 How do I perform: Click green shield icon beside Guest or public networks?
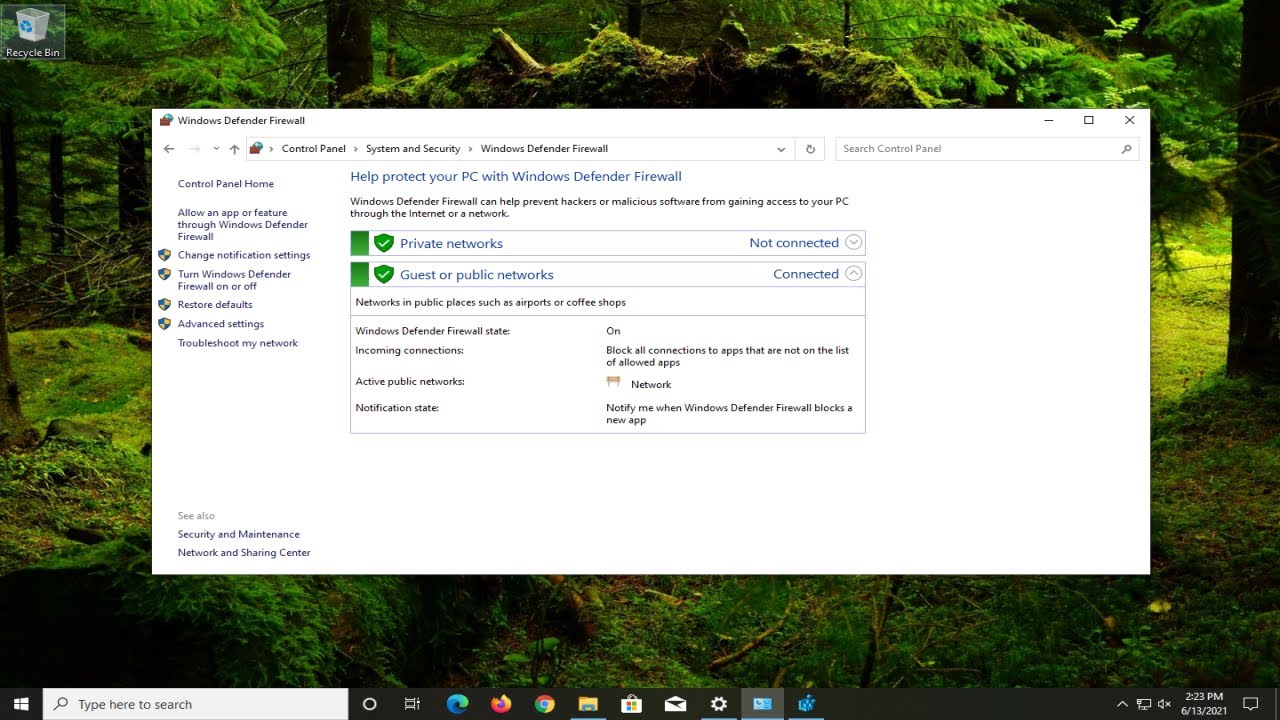tap(383, 274)
